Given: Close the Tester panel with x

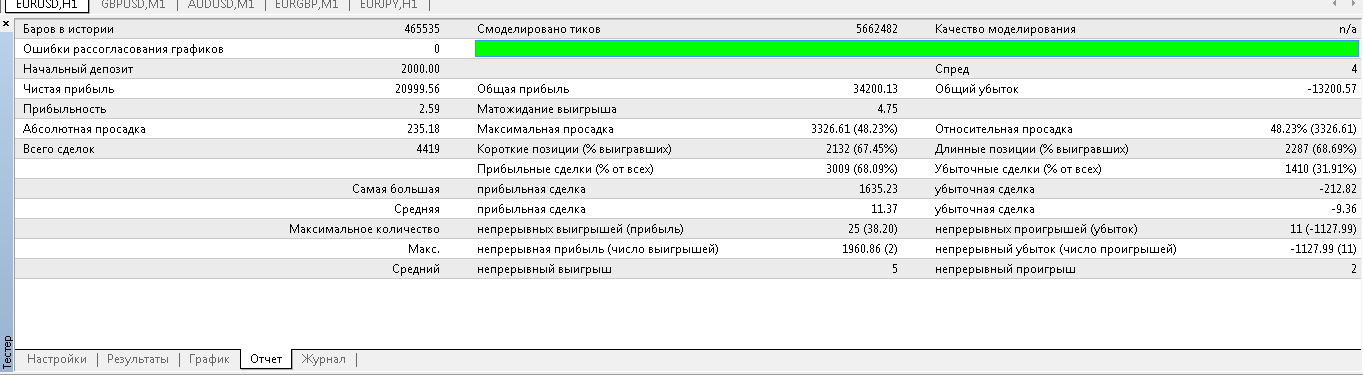Looking at the screenshot, I should (6, 22).
